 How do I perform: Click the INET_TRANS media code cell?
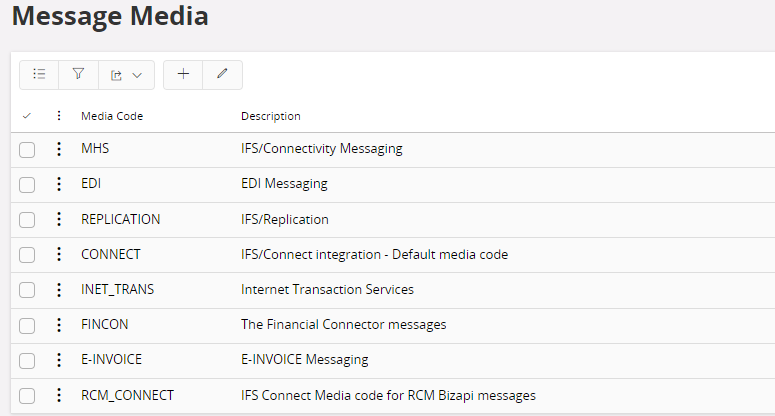[x=118, y=289]
